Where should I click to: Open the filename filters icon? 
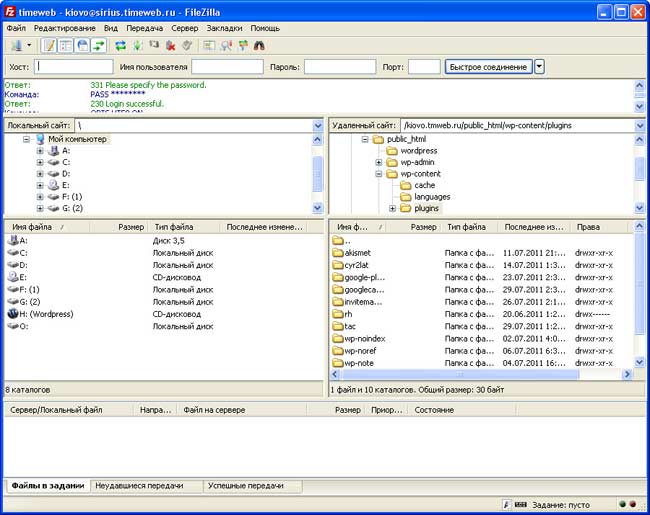pos(209,45)
